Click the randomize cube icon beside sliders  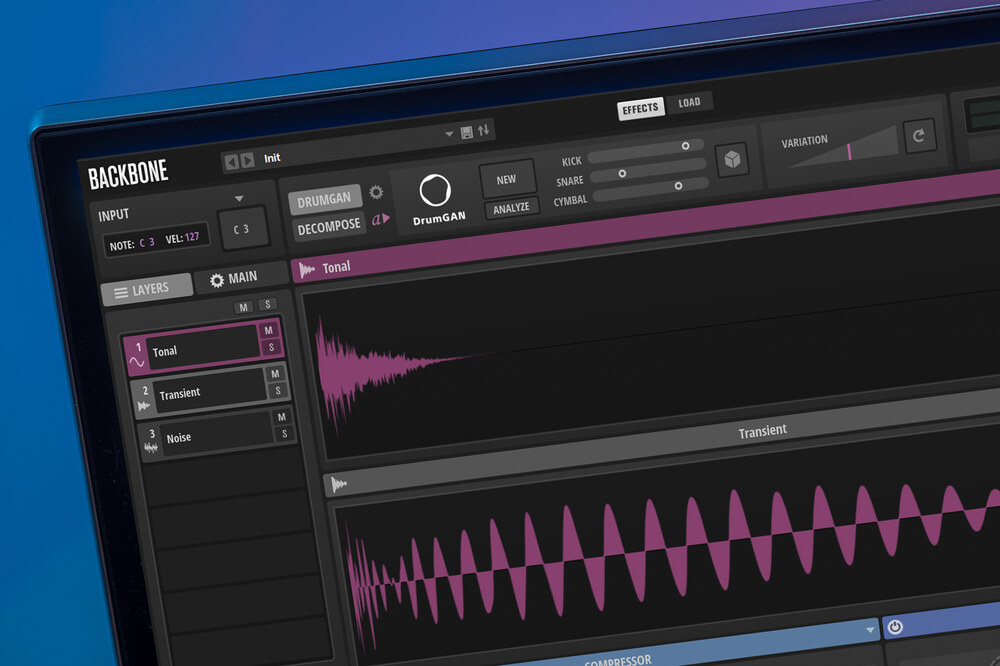point(733,160)
